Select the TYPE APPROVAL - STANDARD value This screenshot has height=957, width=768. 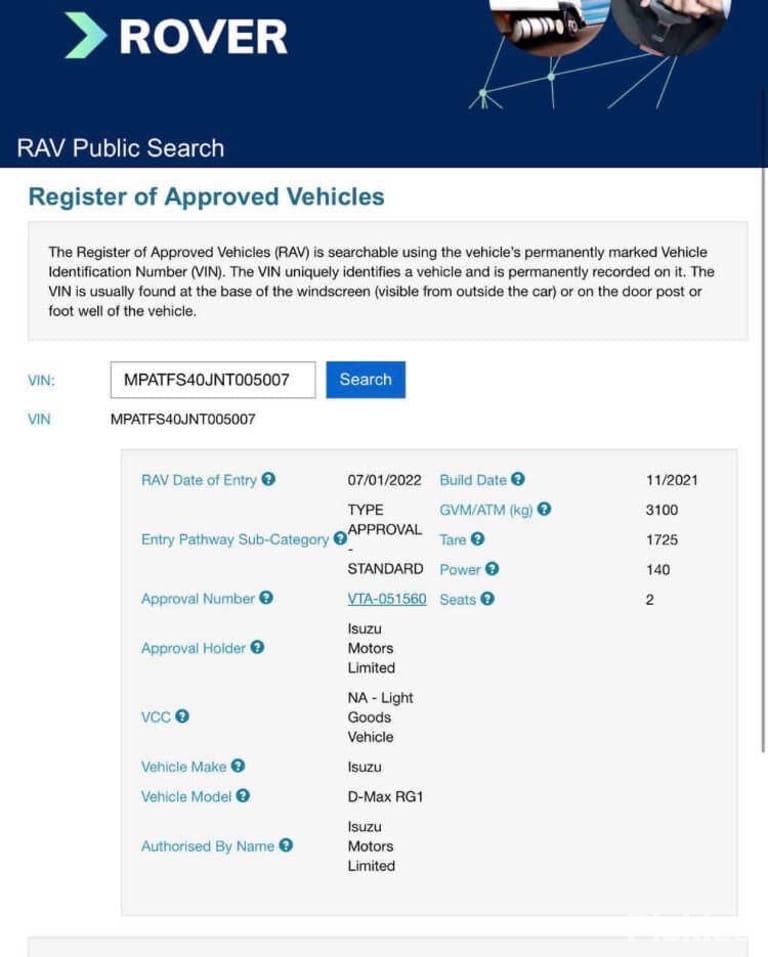point(385,539)
